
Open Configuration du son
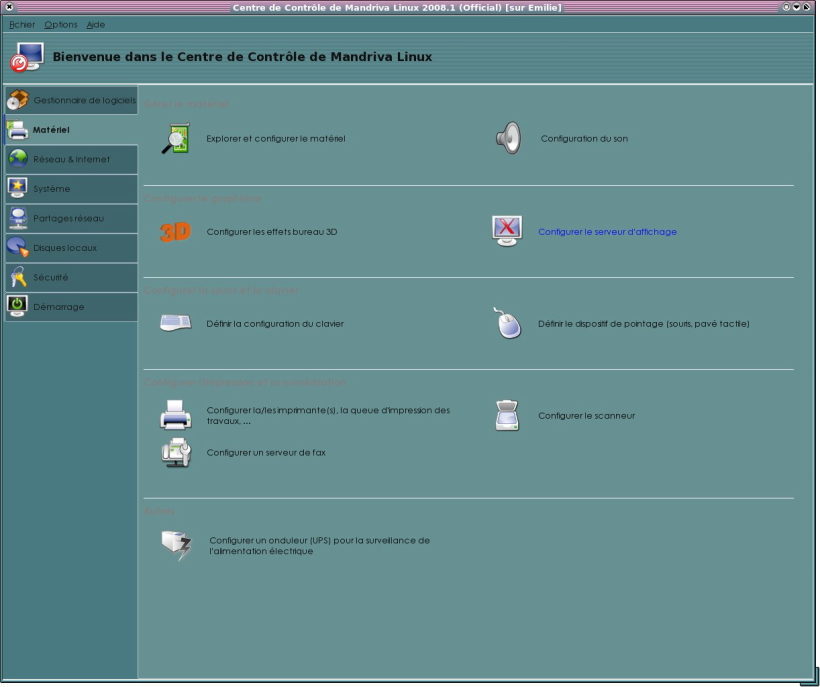point(584,139)
